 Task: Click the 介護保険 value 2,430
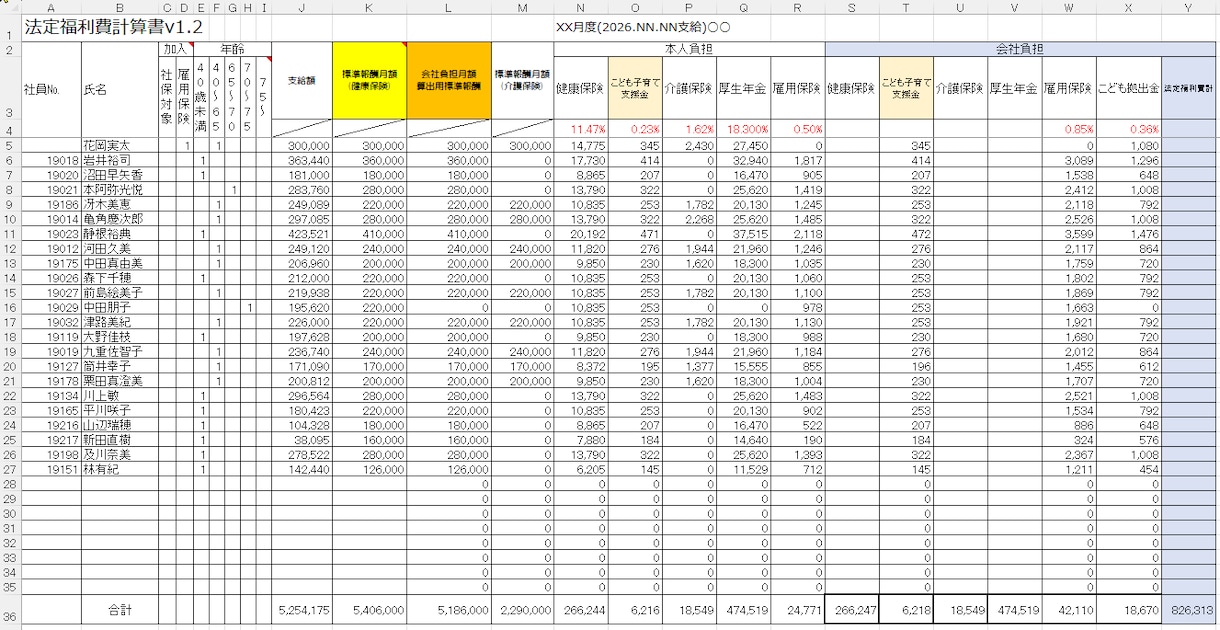pos(689,146)
